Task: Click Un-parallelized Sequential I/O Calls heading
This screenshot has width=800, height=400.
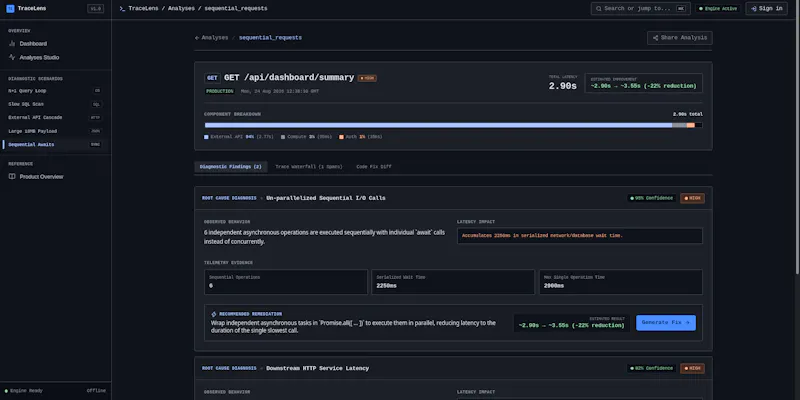Action: (326, 198)
